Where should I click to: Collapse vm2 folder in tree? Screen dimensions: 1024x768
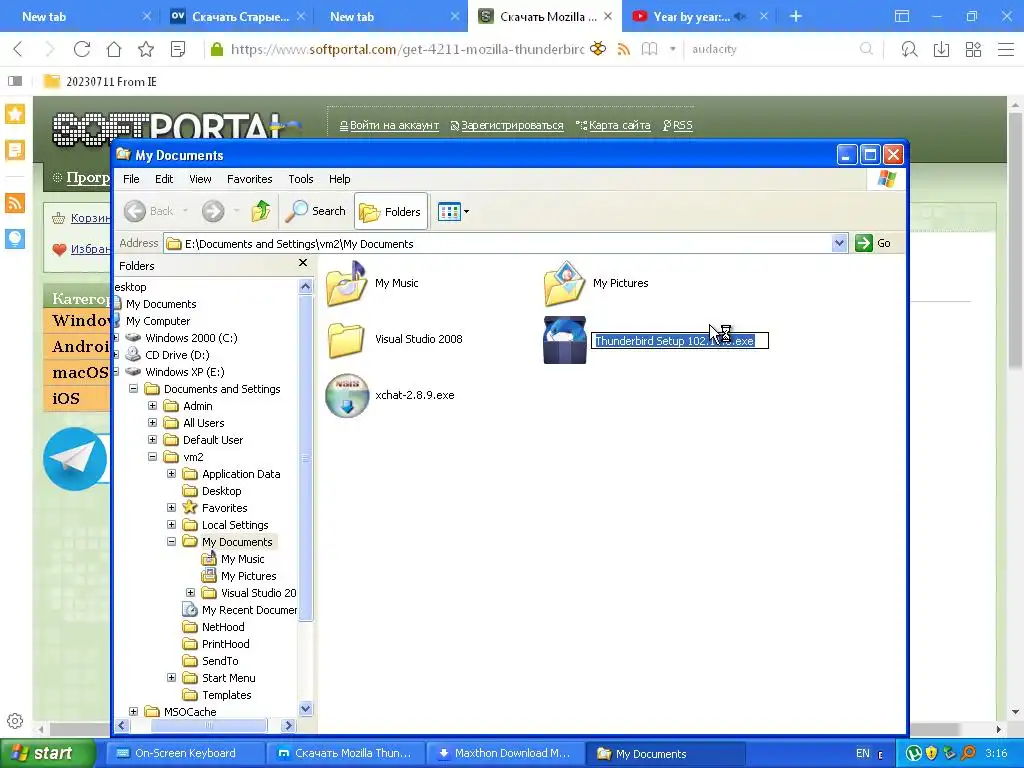(x=152, y=456)
